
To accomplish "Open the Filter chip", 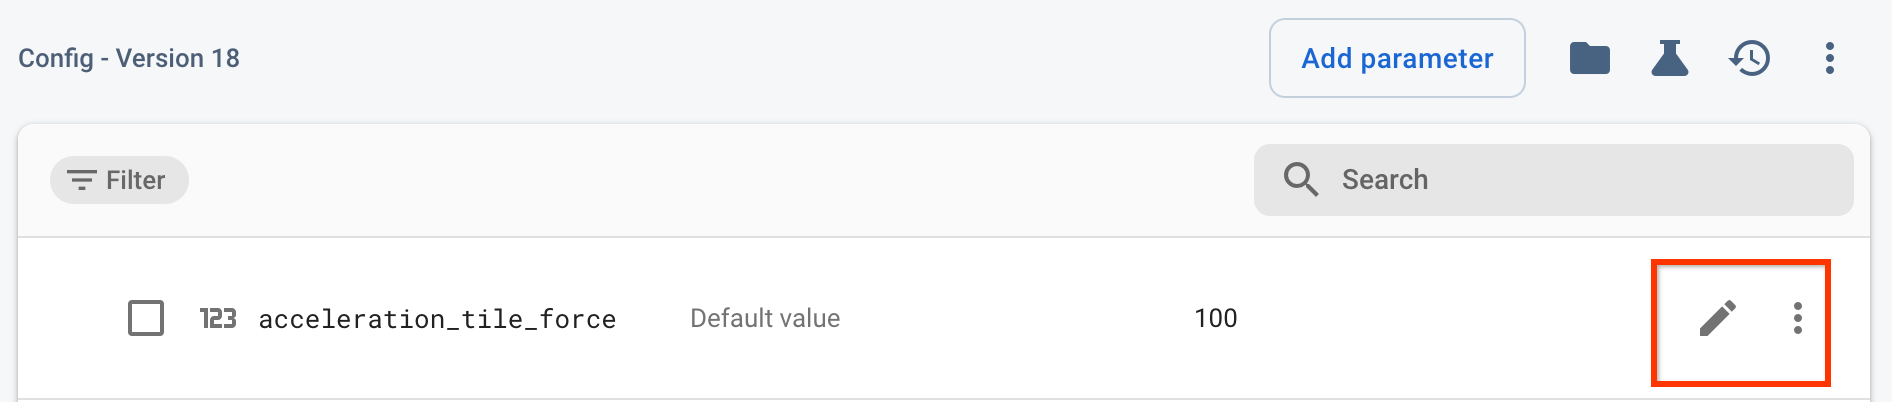I will [x=119, y=180].
